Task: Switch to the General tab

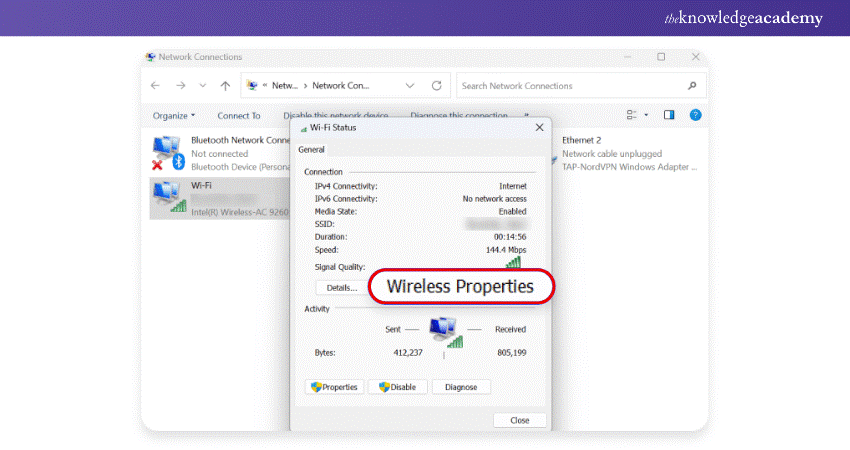Action: click(311, 149)
